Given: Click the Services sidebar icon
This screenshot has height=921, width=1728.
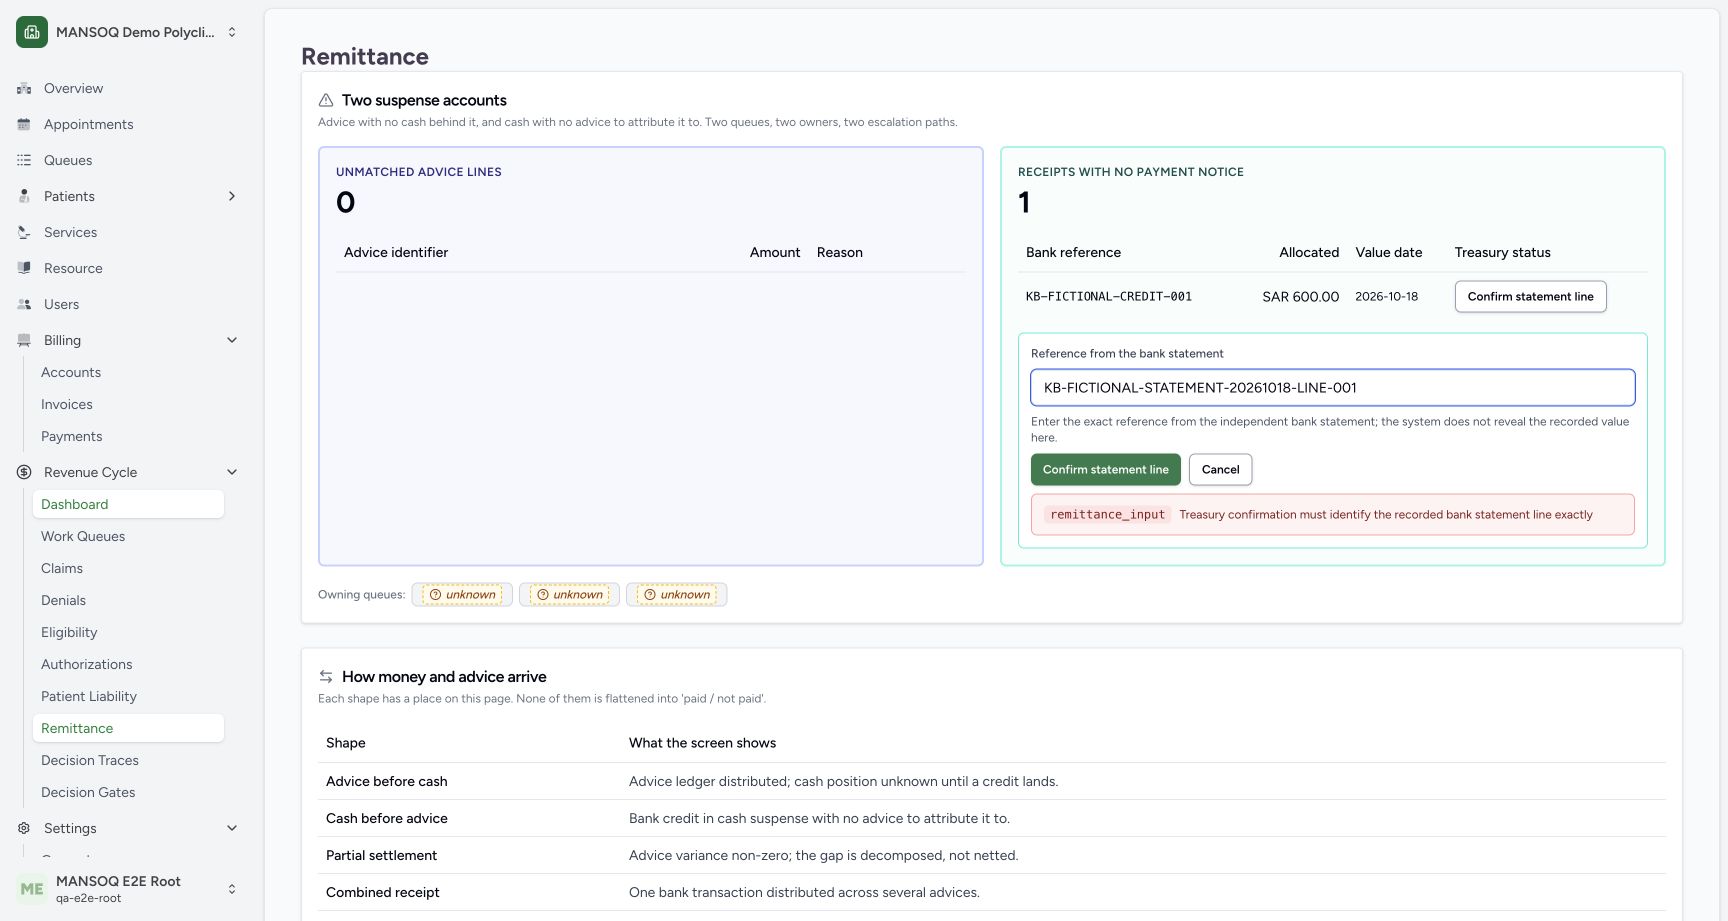Looking at the screenshot, I should [x=24, y=232].
